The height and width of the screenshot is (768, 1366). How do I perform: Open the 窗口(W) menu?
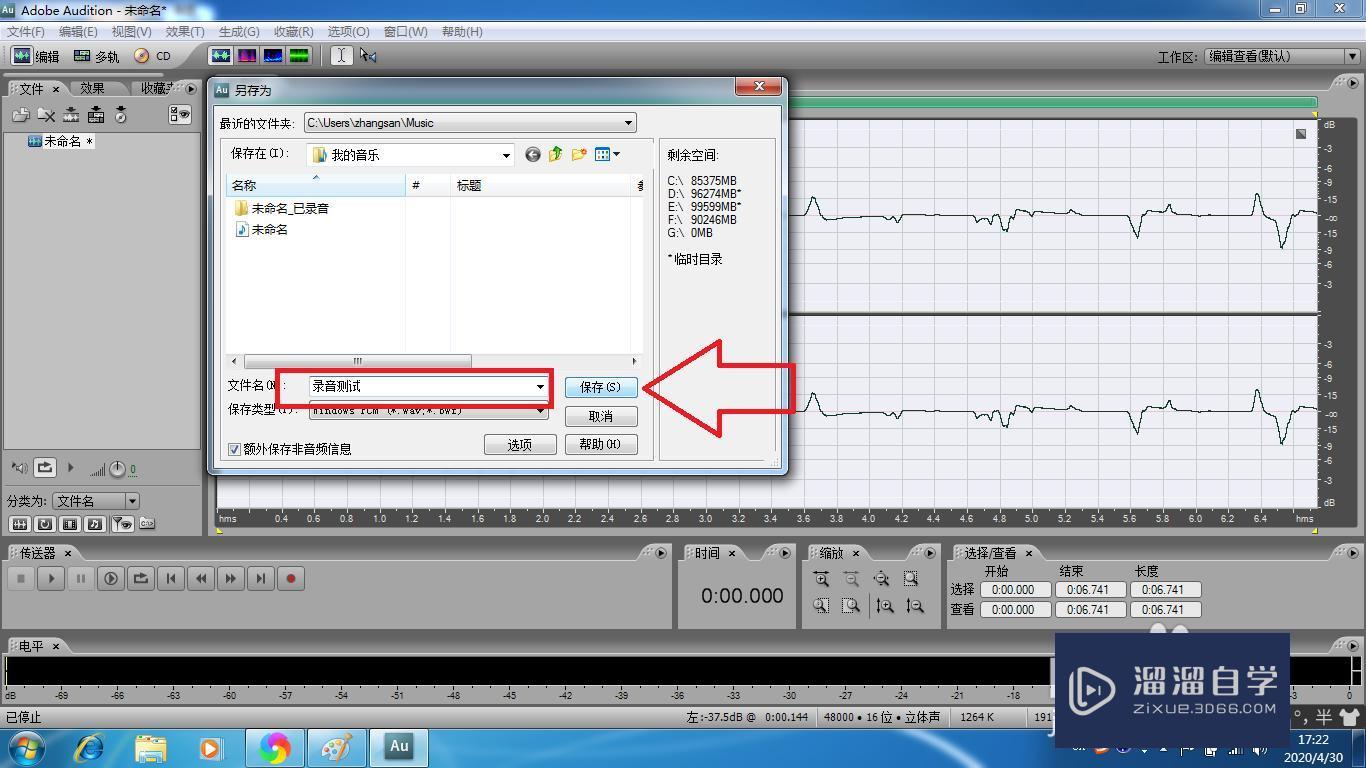tap(406, 32)
